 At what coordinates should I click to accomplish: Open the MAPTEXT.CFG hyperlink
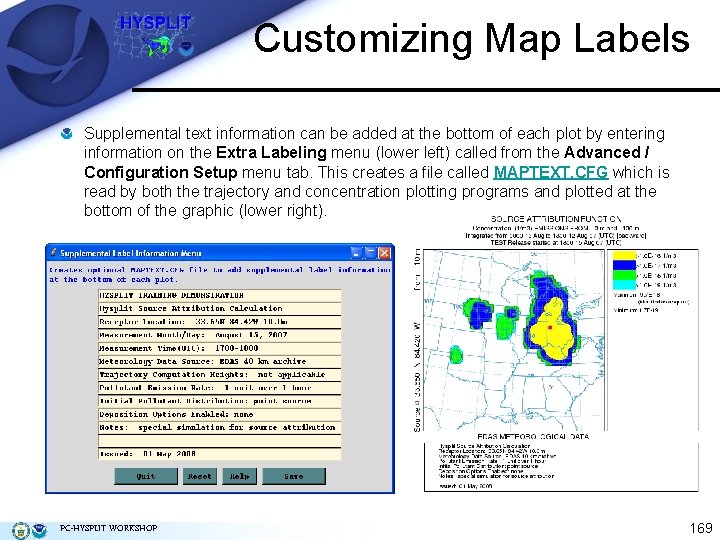tap(551, 173)
